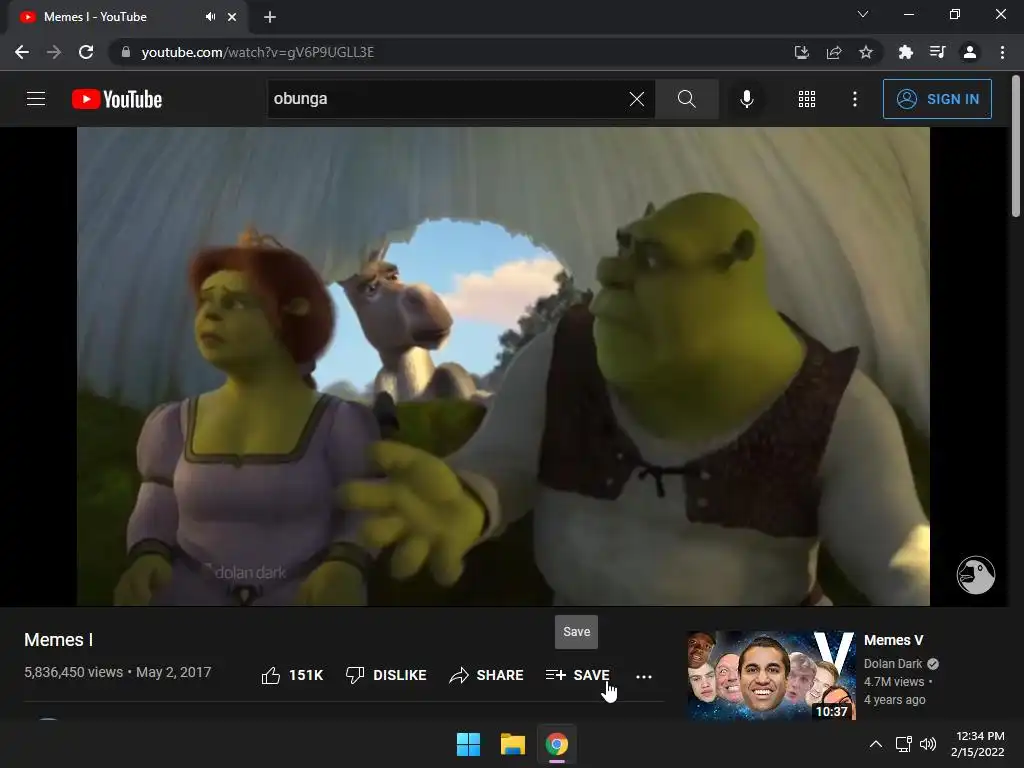Image resolution: width=1024 pixels, height=768 pixels.
Task: Start voice search with microphone
Action: point(747,99)
